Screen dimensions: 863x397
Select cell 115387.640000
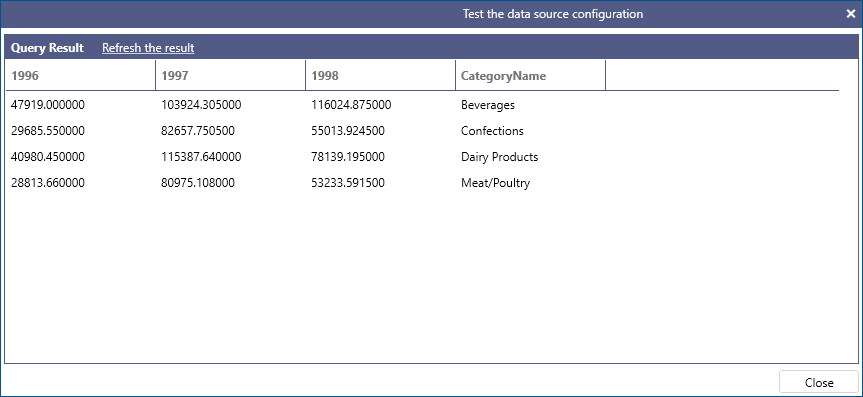[x=201, y=157]
